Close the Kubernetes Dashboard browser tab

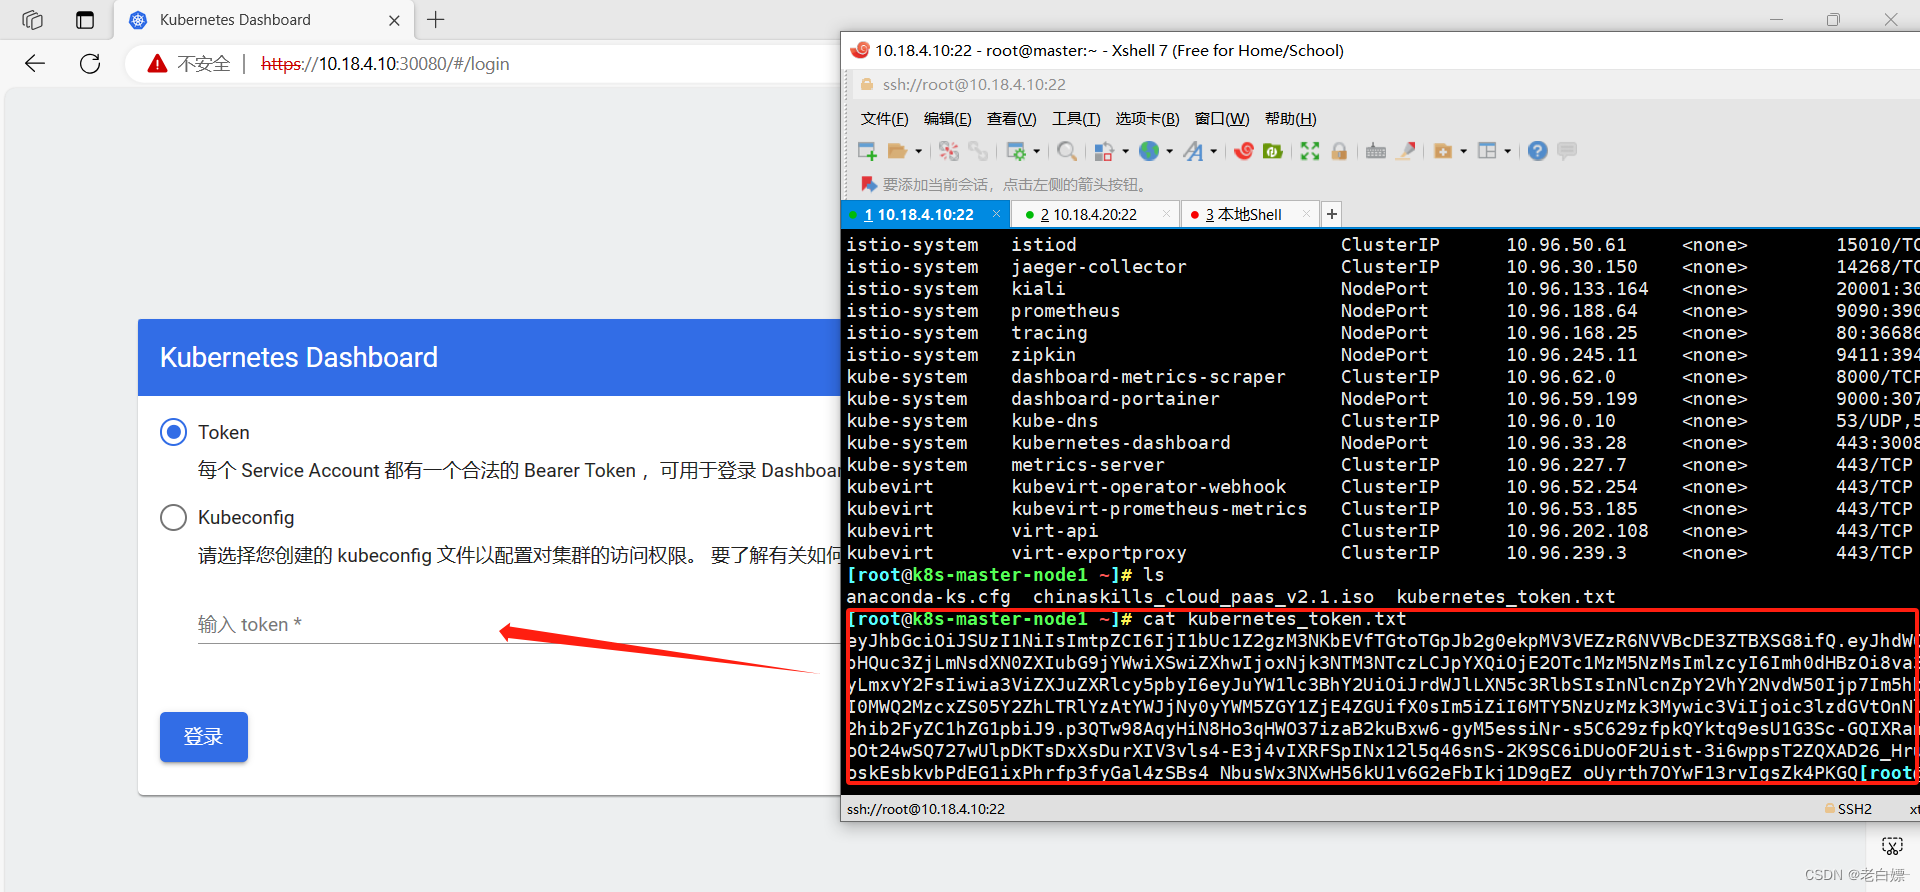394,20
